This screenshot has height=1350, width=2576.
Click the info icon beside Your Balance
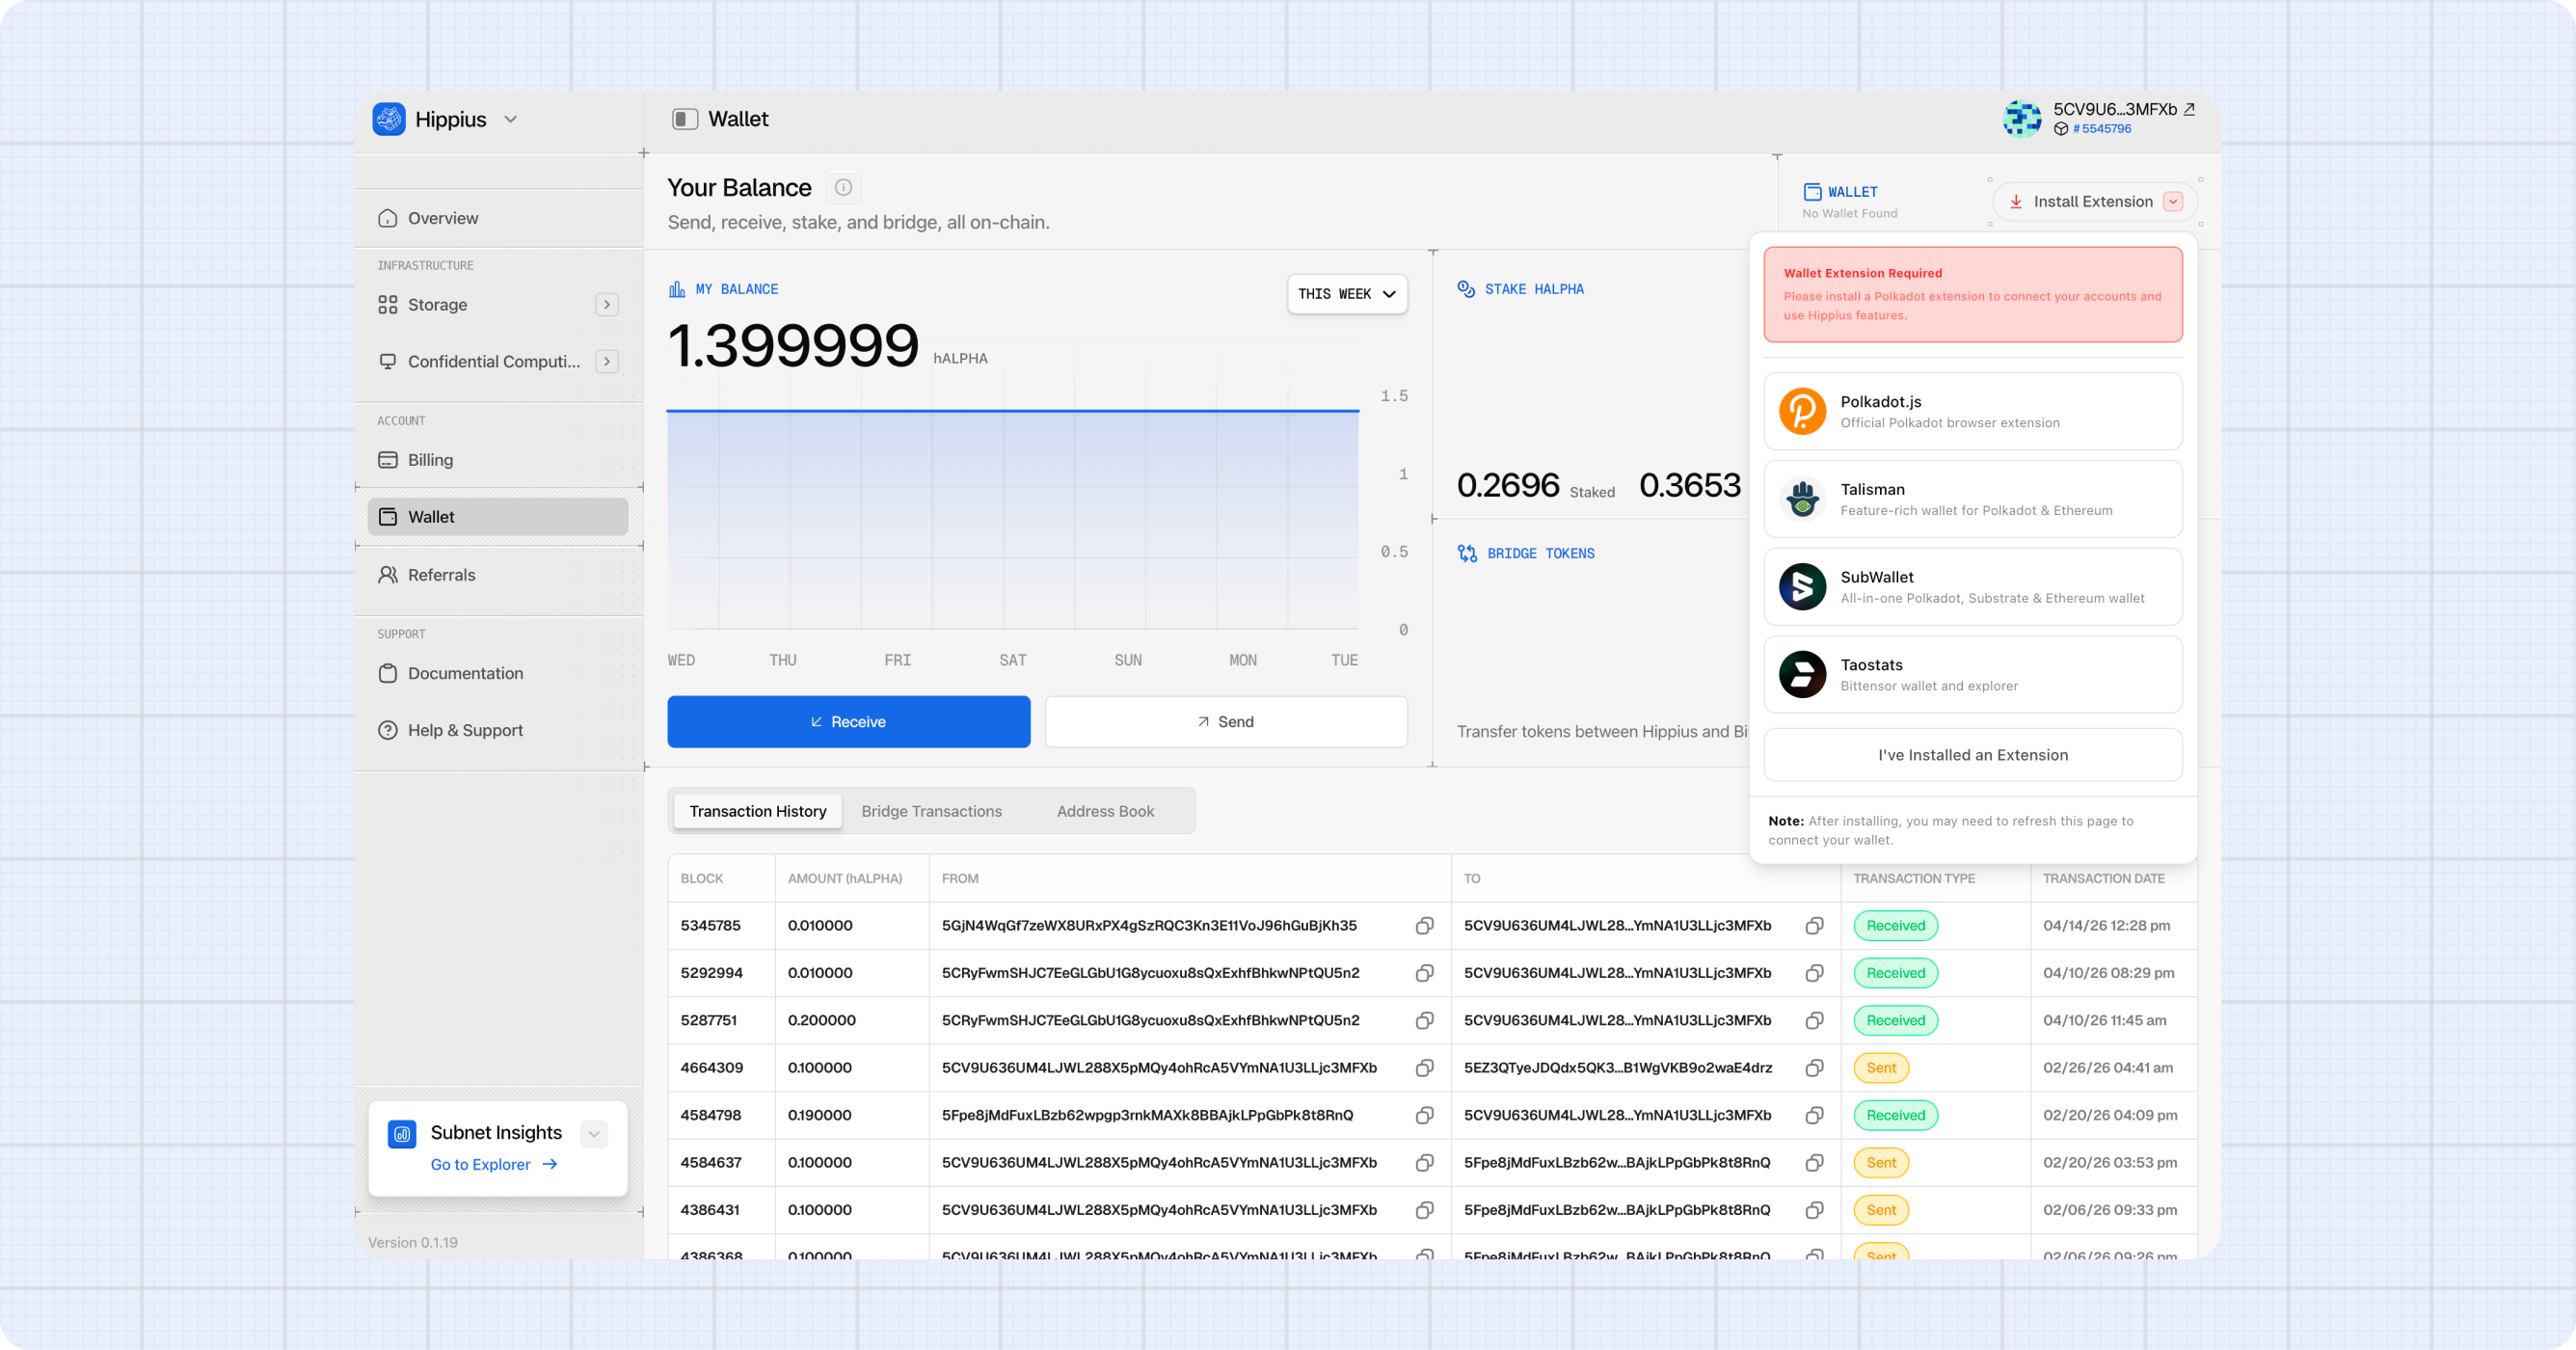843,187
